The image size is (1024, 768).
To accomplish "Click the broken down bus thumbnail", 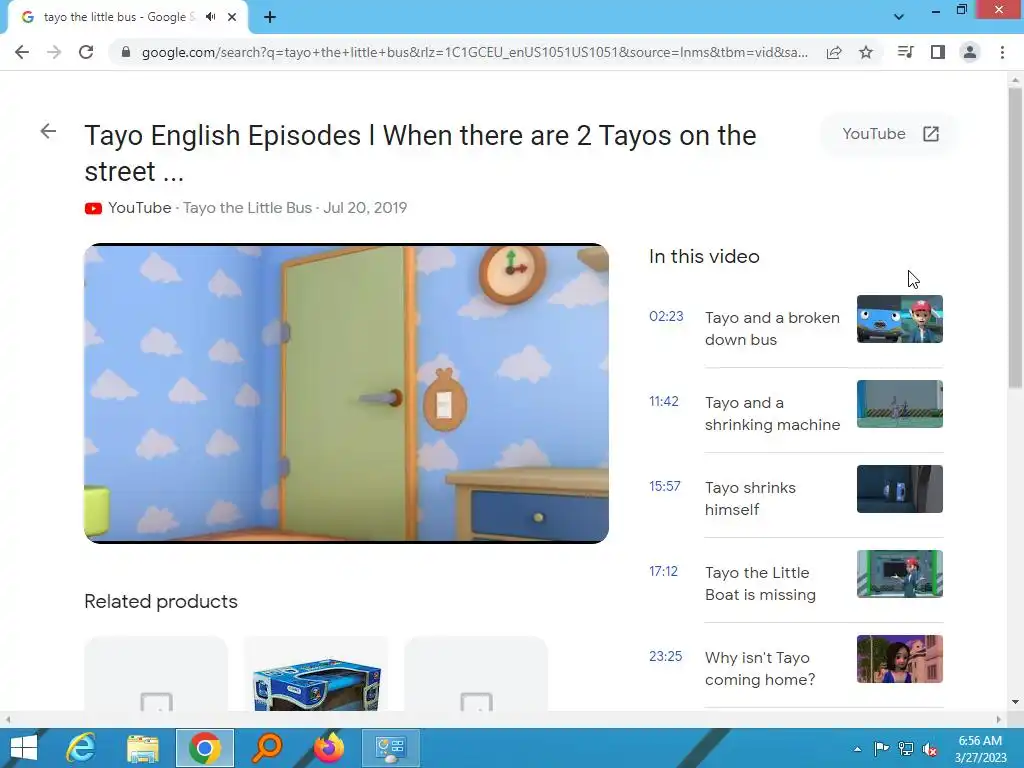I will pyautogui.click(x=900, y=319).
